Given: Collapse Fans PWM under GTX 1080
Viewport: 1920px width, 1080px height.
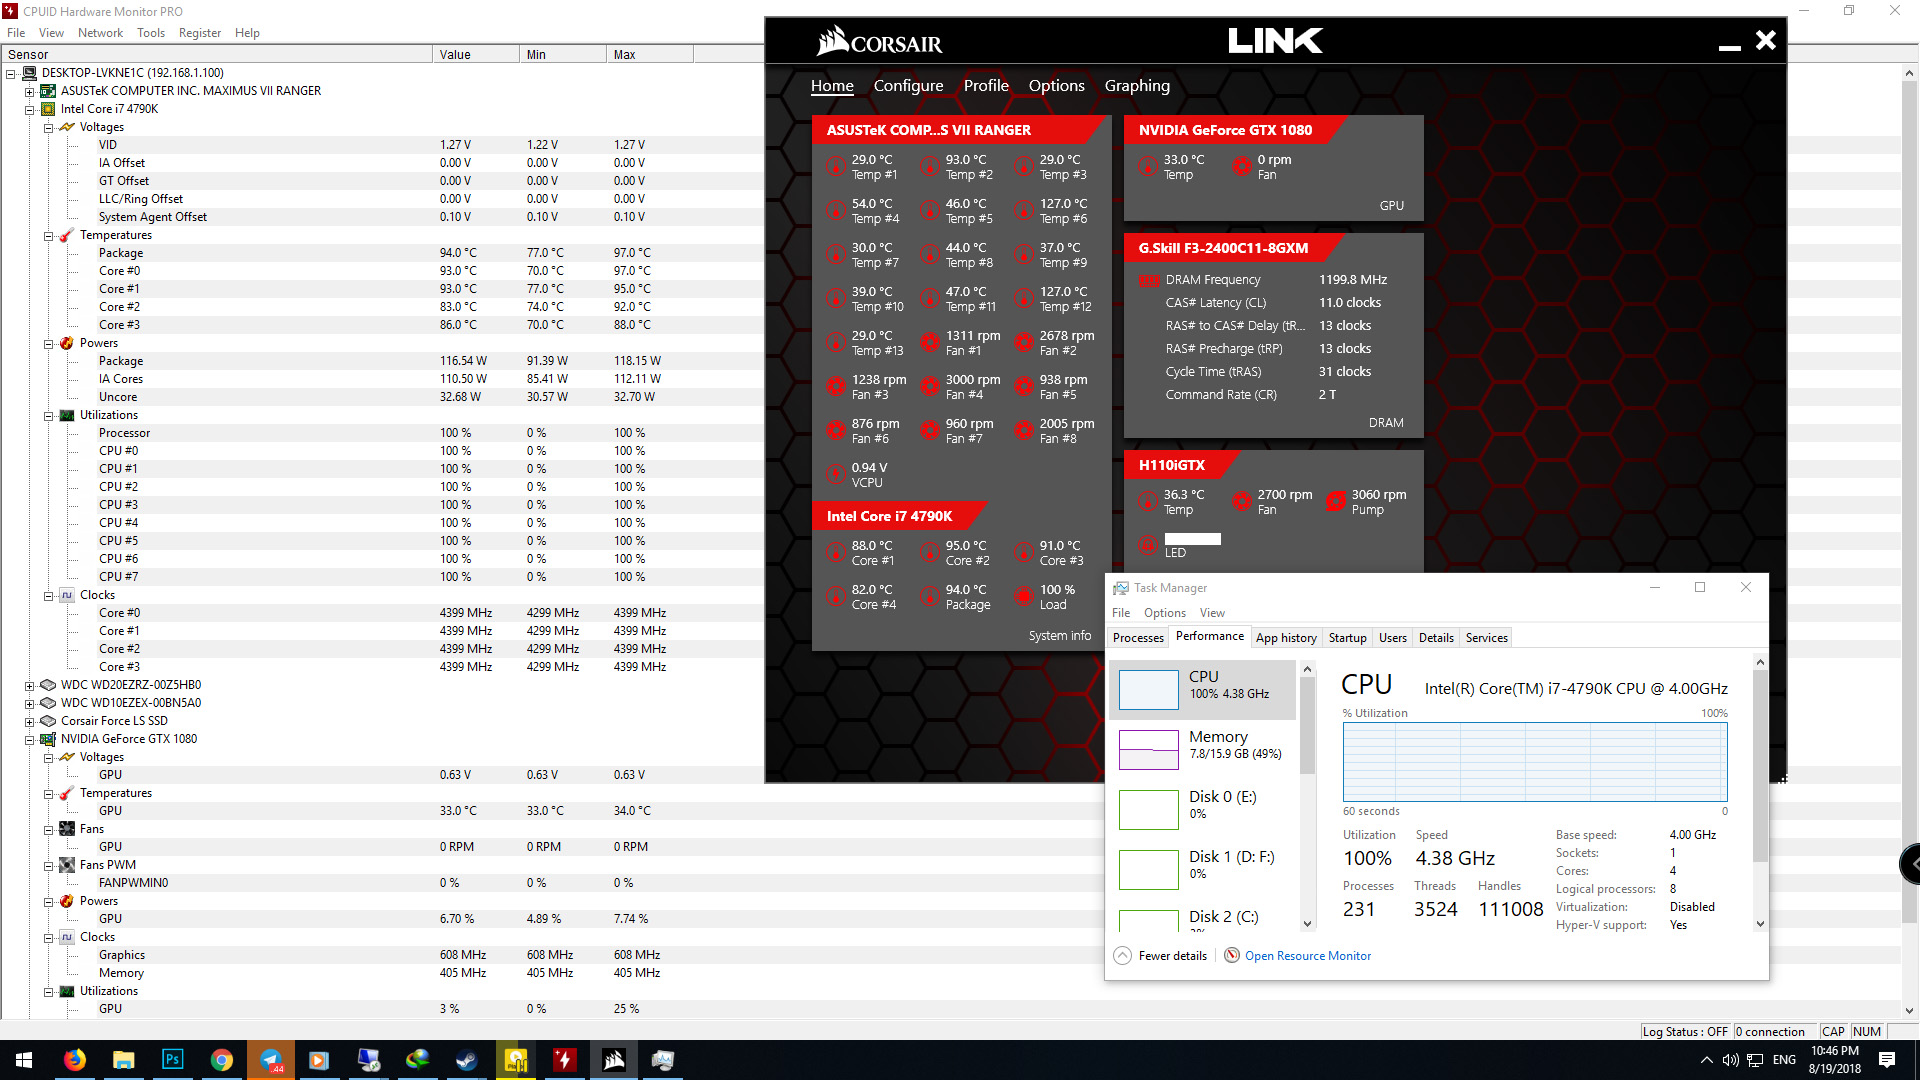Looking at the screenshot, I should (49, 865).
